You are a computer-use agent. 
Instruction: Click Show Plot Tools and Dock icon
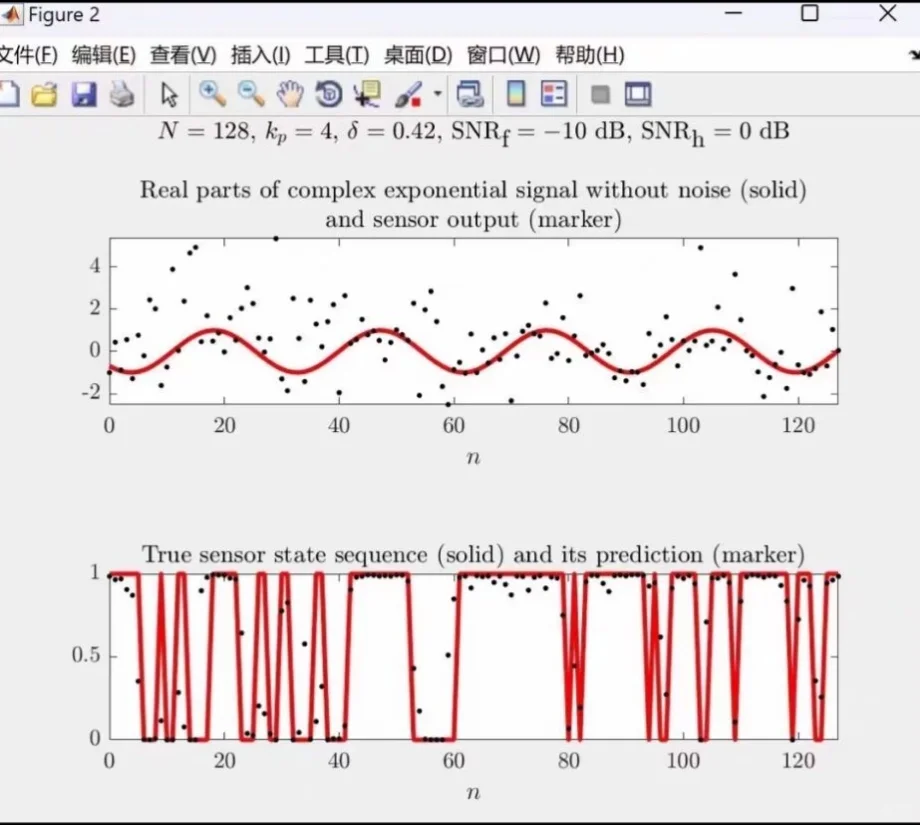click(x=638, y=94)
